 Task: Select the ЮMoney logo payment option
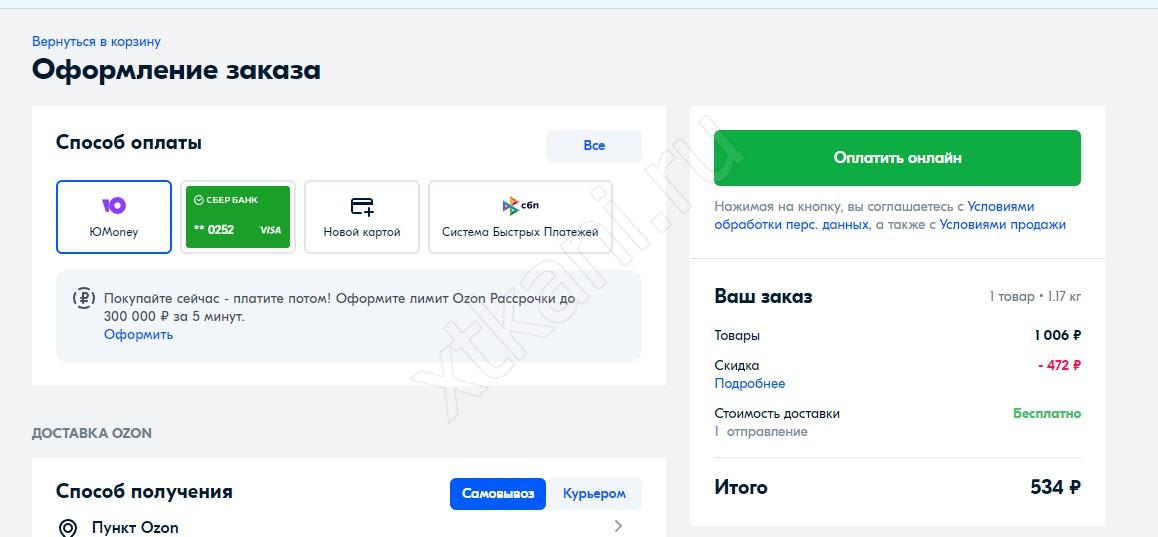(113, 206)
